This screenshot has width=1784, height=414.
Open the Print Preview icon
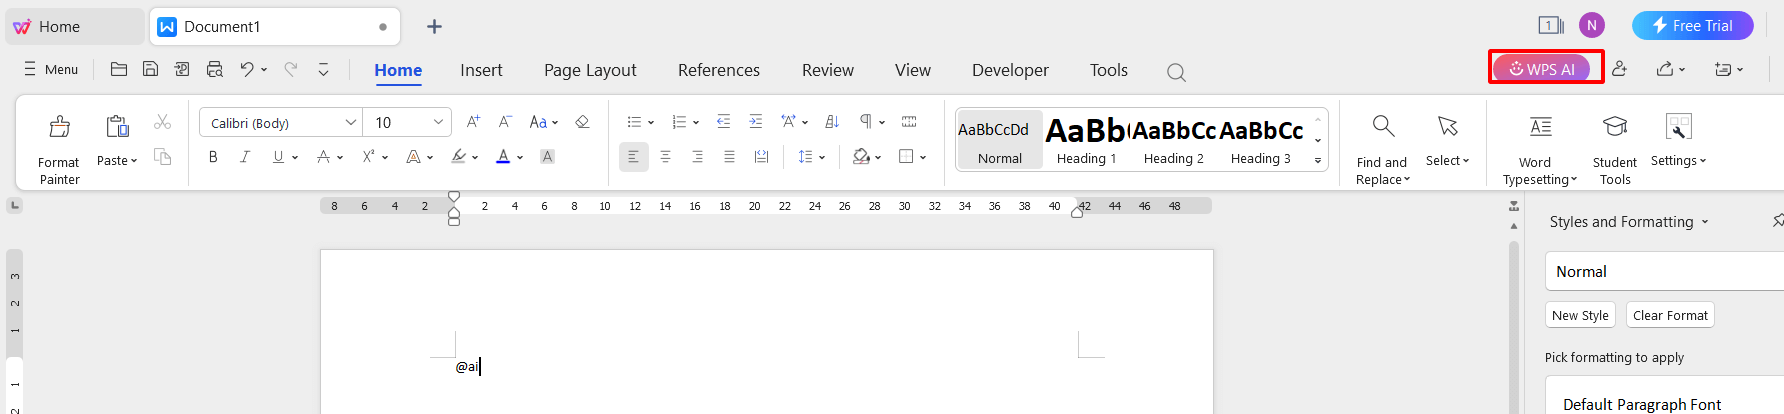coord(214,69)
